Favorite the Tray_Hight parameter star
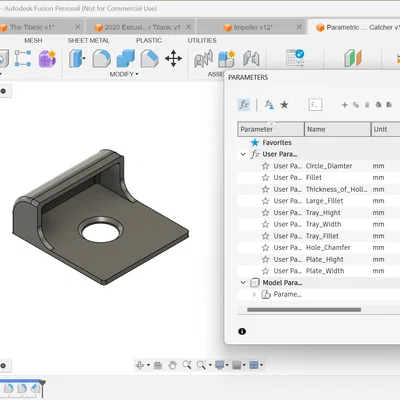 coord(265,213)
